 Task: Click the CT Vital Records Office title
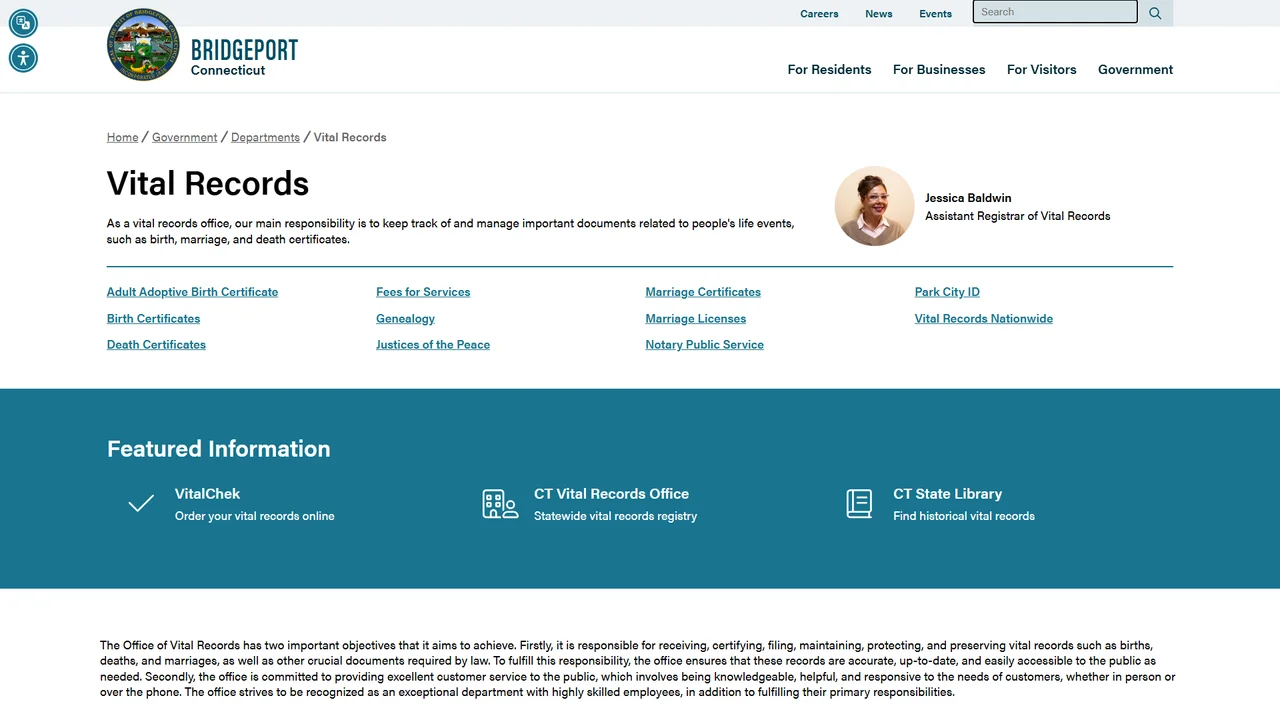point(611,494)
